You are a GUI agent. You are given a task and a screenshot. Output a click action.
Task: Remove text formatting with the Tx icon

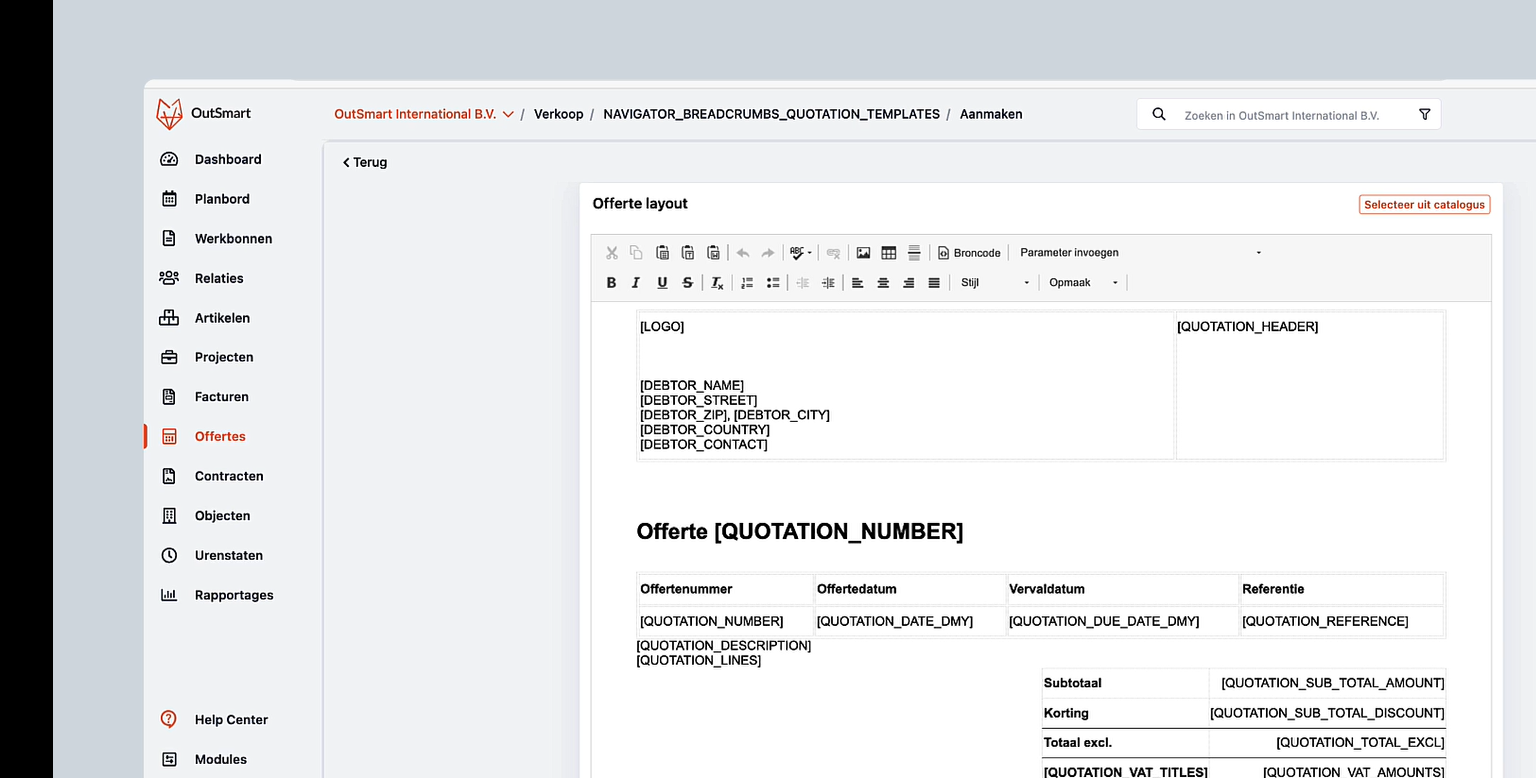pos(716,282)
